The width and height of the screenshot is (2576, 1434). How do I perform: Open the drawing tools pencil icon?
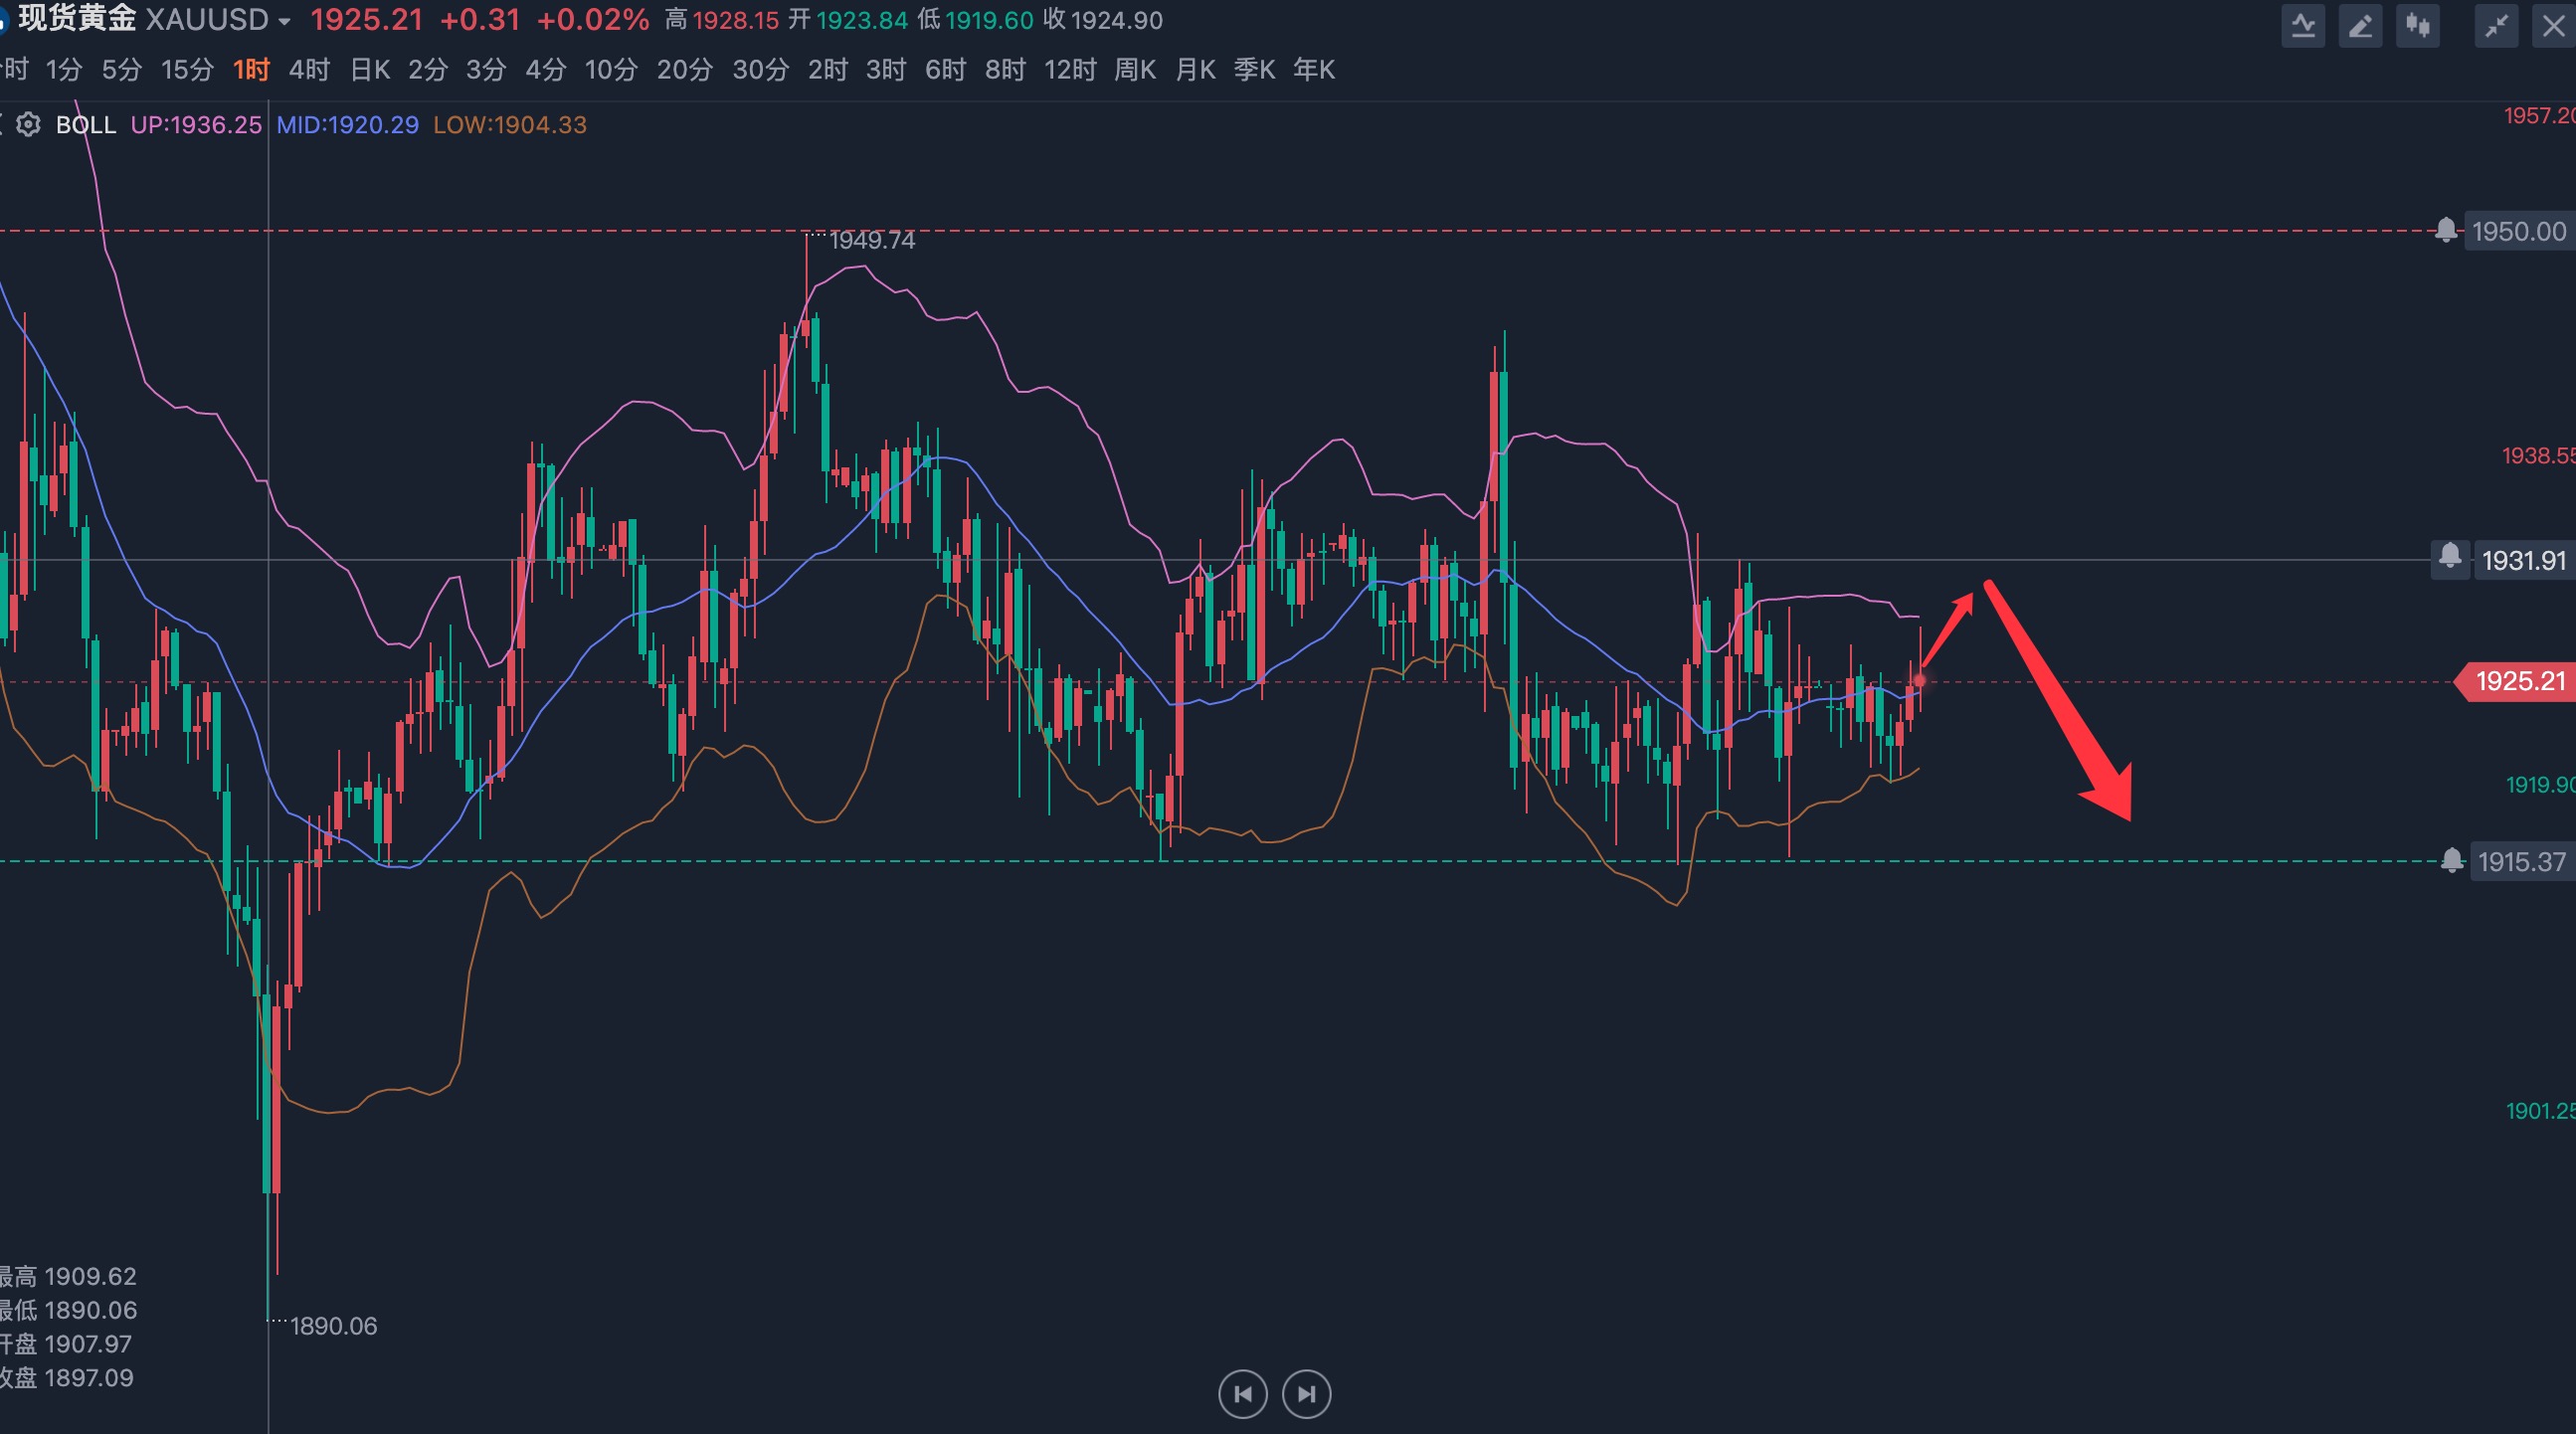tap(2360, 25)
